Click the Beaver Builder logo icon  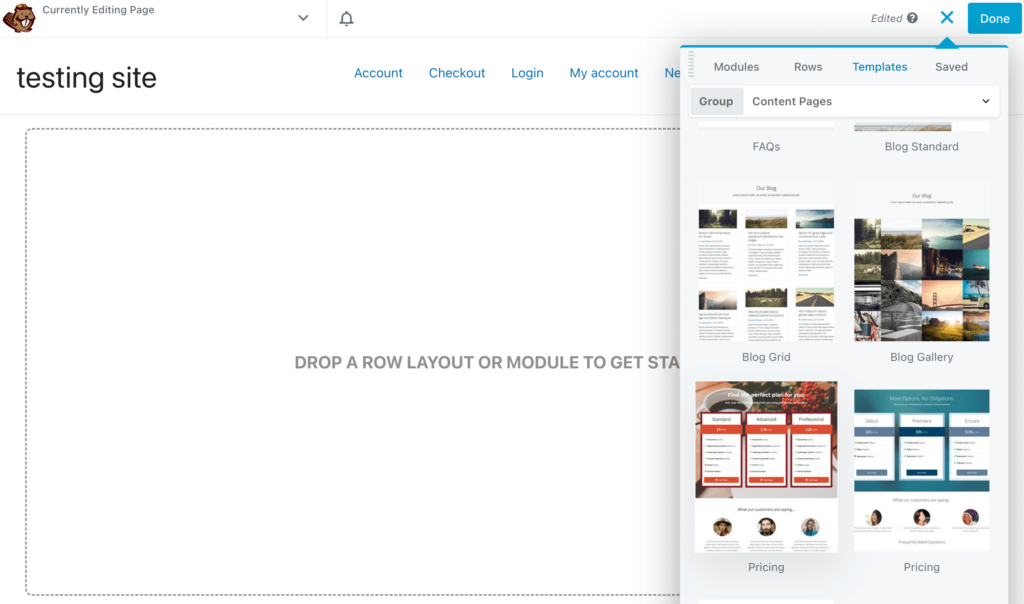point(20,18)
